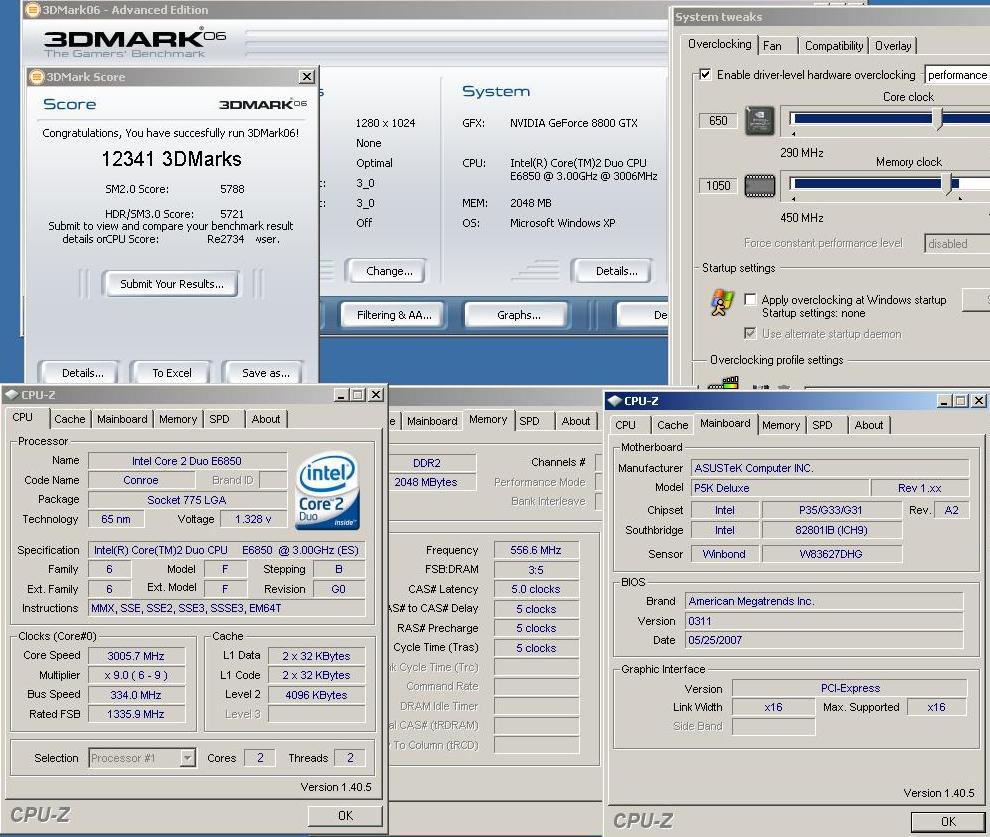Click the Intel Core 2 Duo logo
990x837 pixels.
[x=327, y=490]
